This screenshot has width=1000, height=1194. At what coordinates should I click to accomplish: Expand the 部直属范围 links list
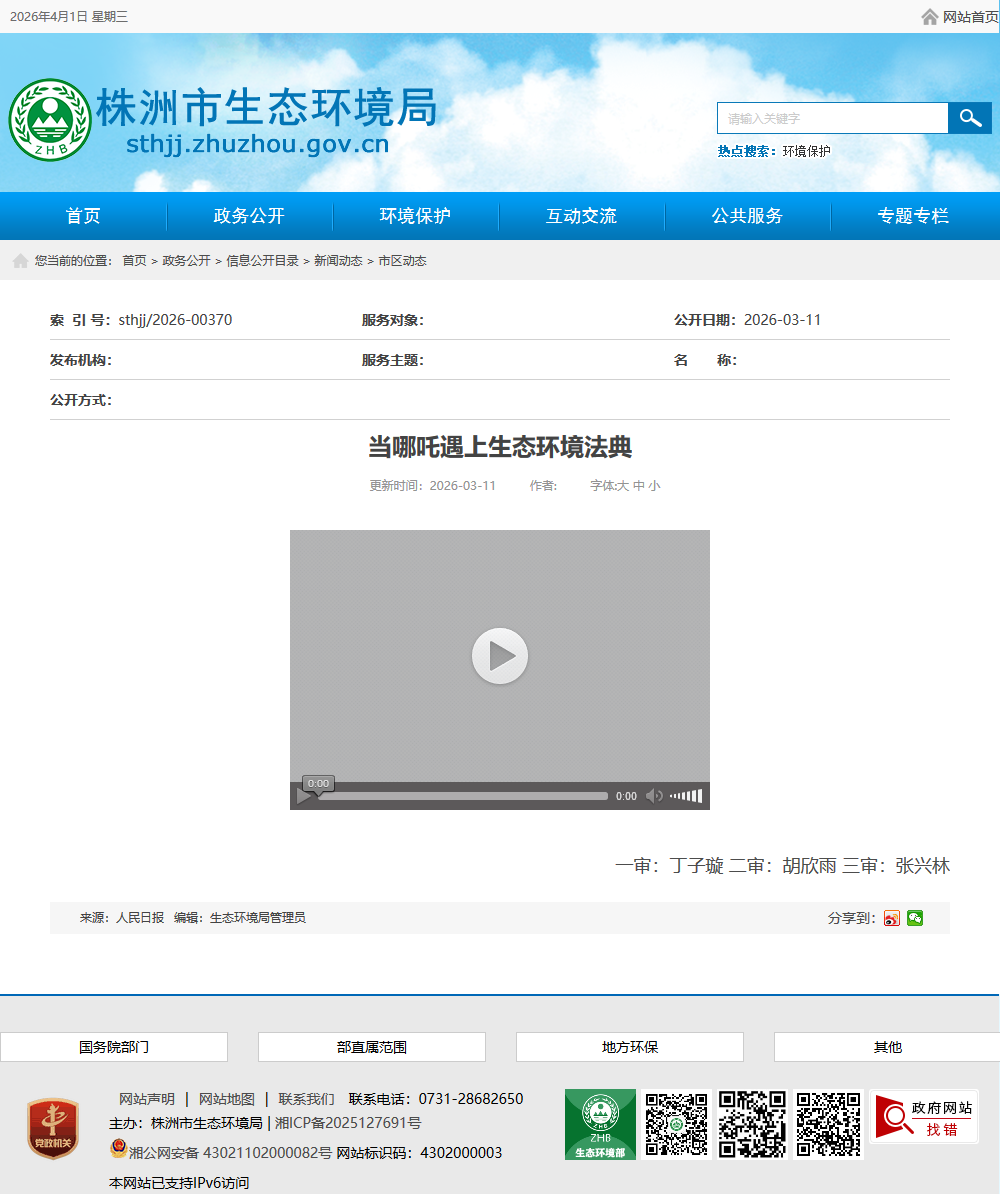[372, 1047]
